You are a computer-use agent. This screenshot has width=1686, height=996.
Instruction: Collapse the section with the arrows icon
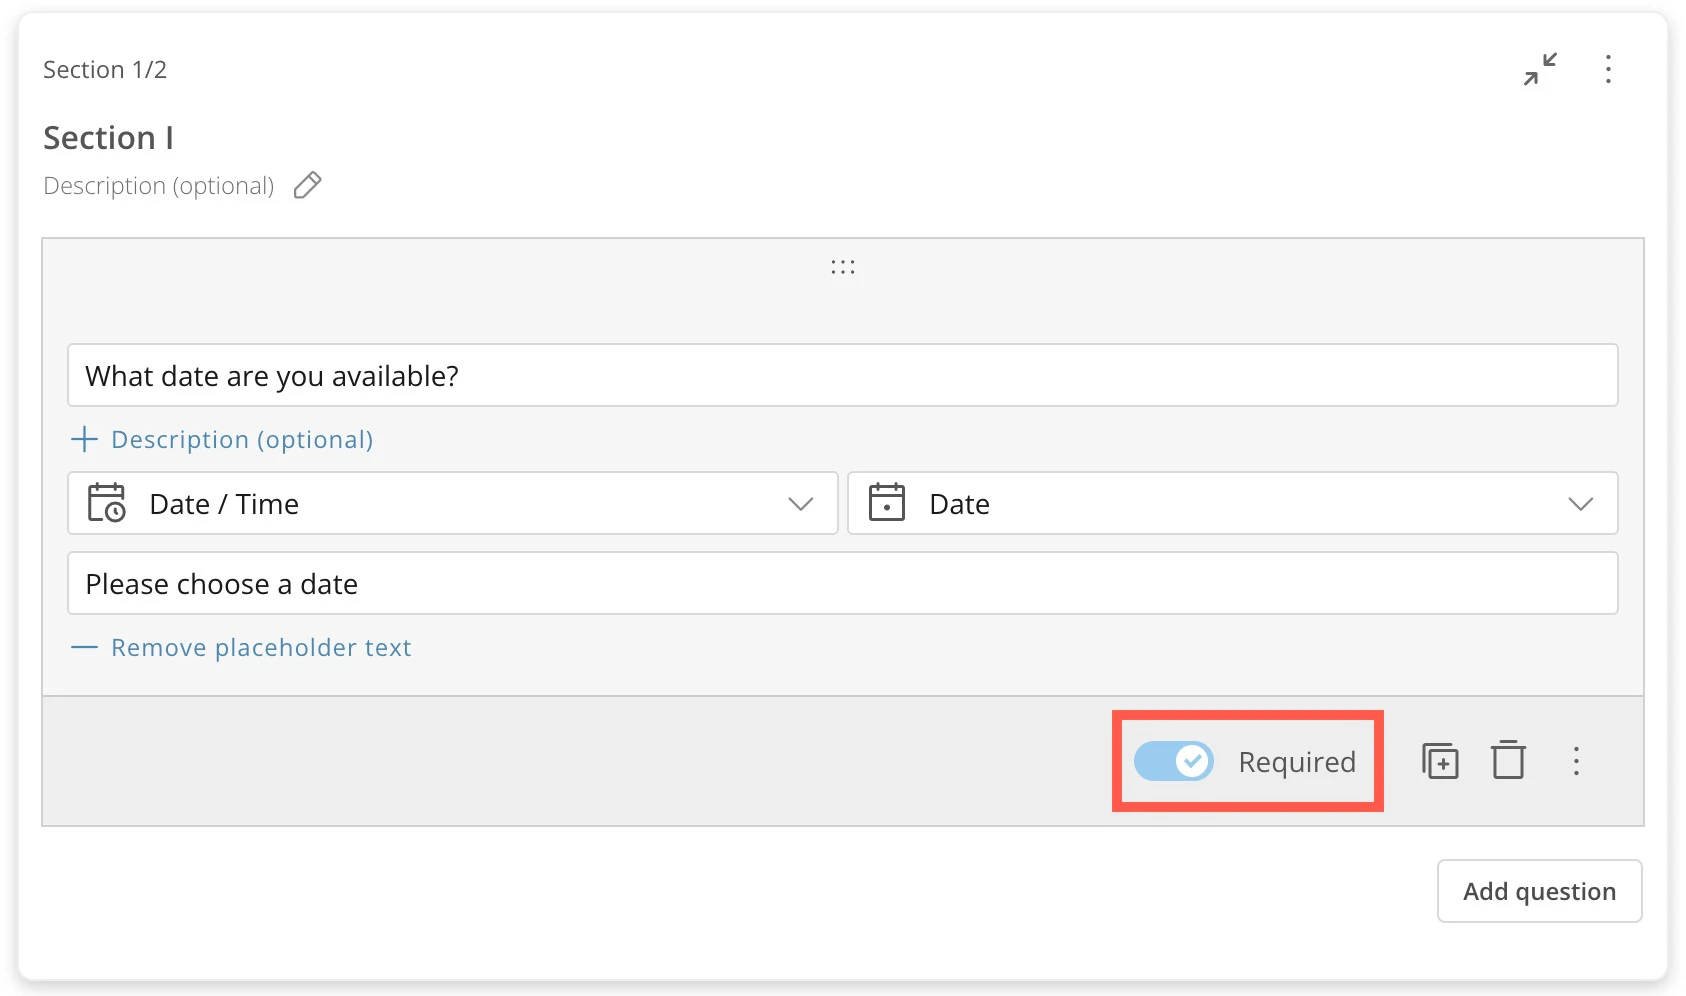1540,69
